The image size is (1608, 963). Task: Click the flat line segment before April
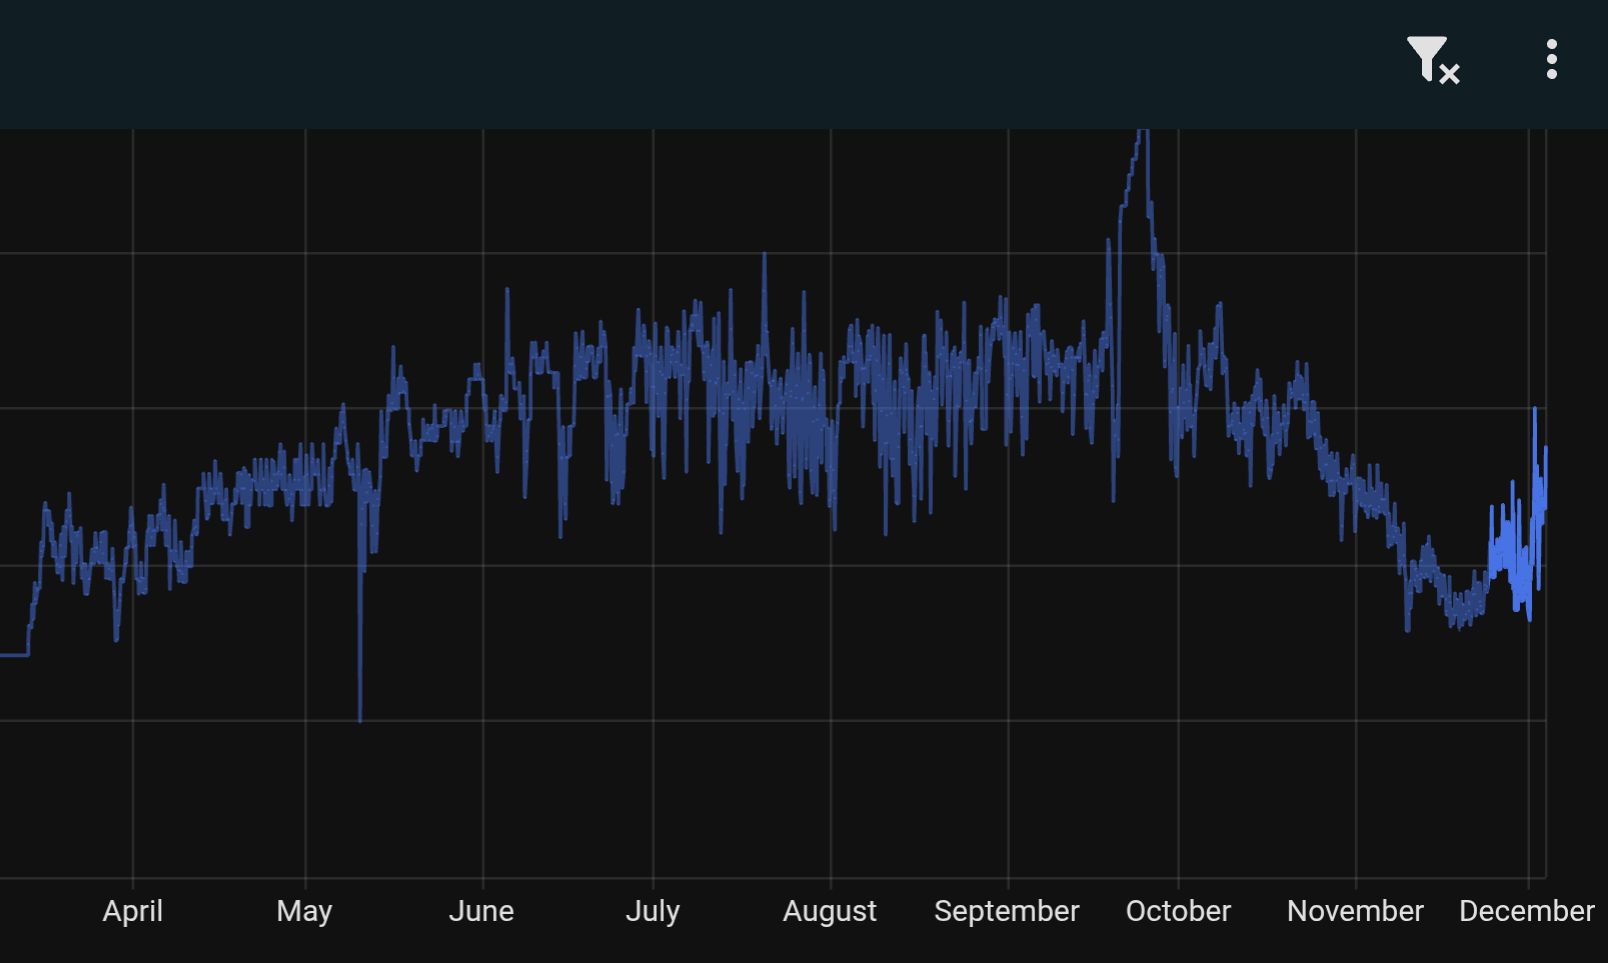[x=12, y=655]
